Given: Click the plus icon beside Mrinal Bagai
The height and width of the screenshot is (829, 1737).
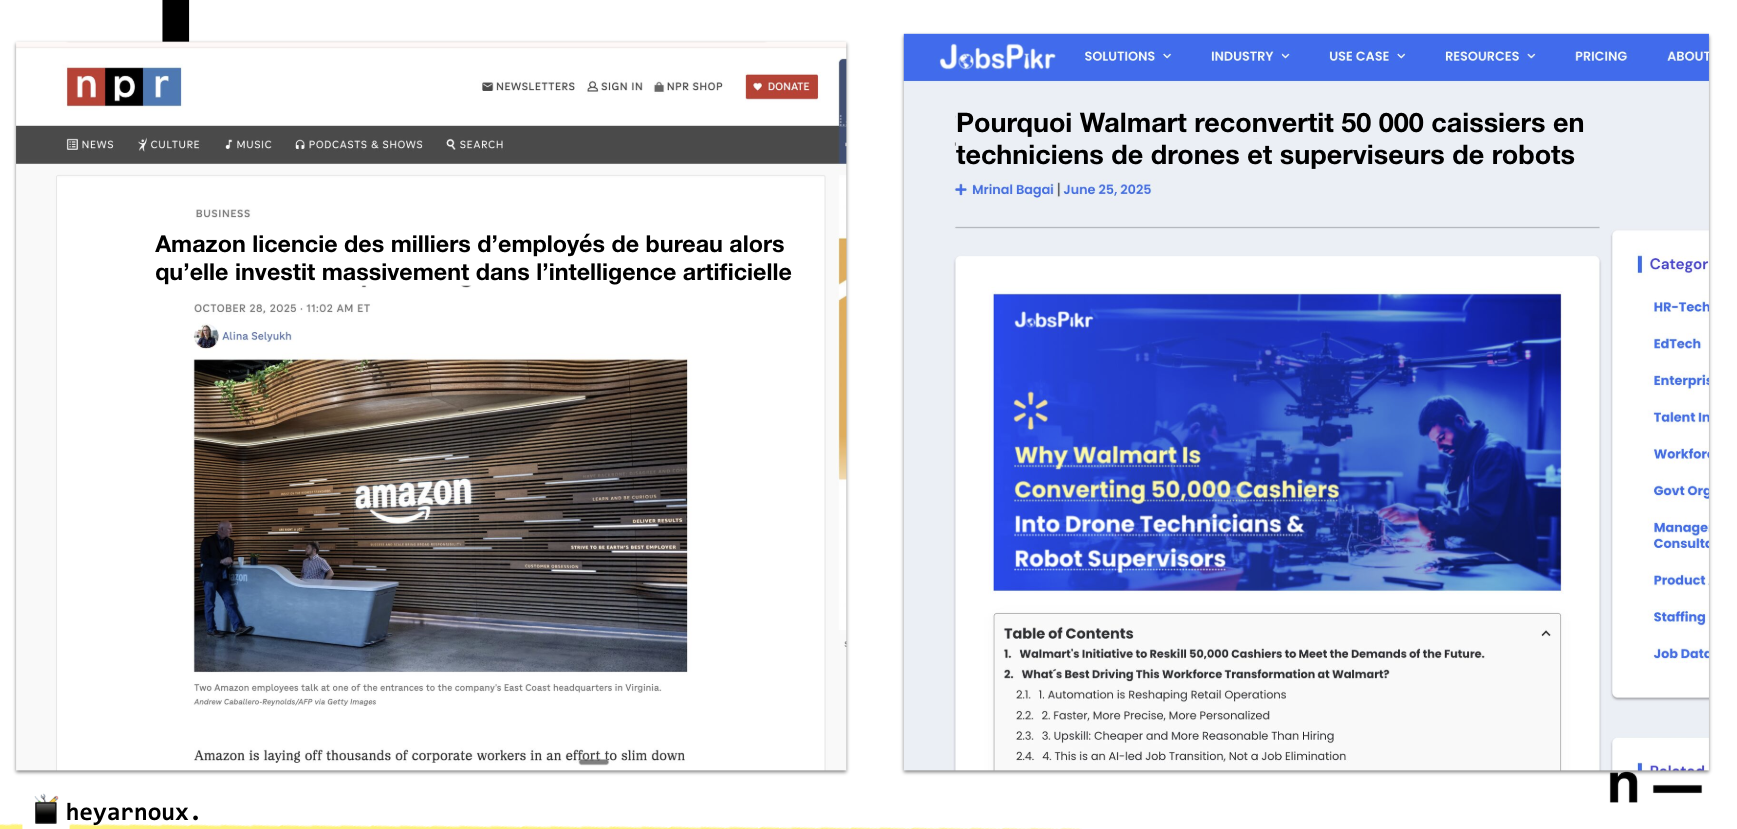Looking at the screenshot, I should [x=961, y=190].
